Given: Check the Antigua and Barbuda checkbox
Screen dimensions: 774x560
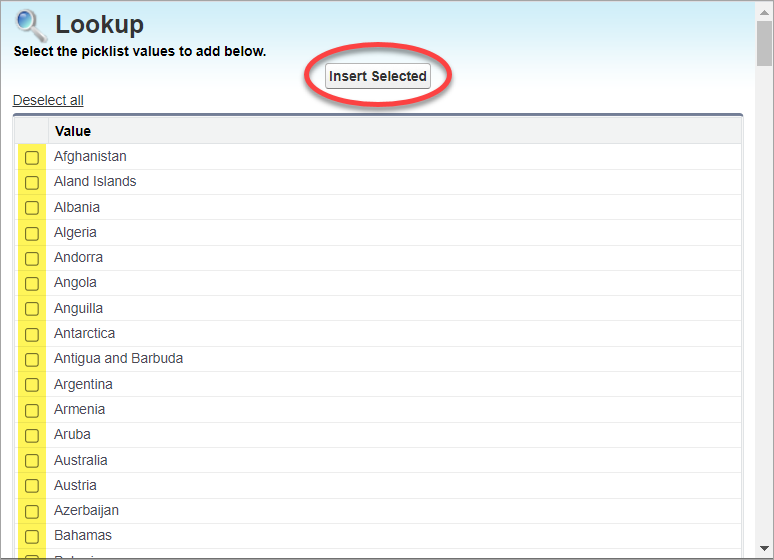Looking at the screenshot, I should click(x=32, y=360).
